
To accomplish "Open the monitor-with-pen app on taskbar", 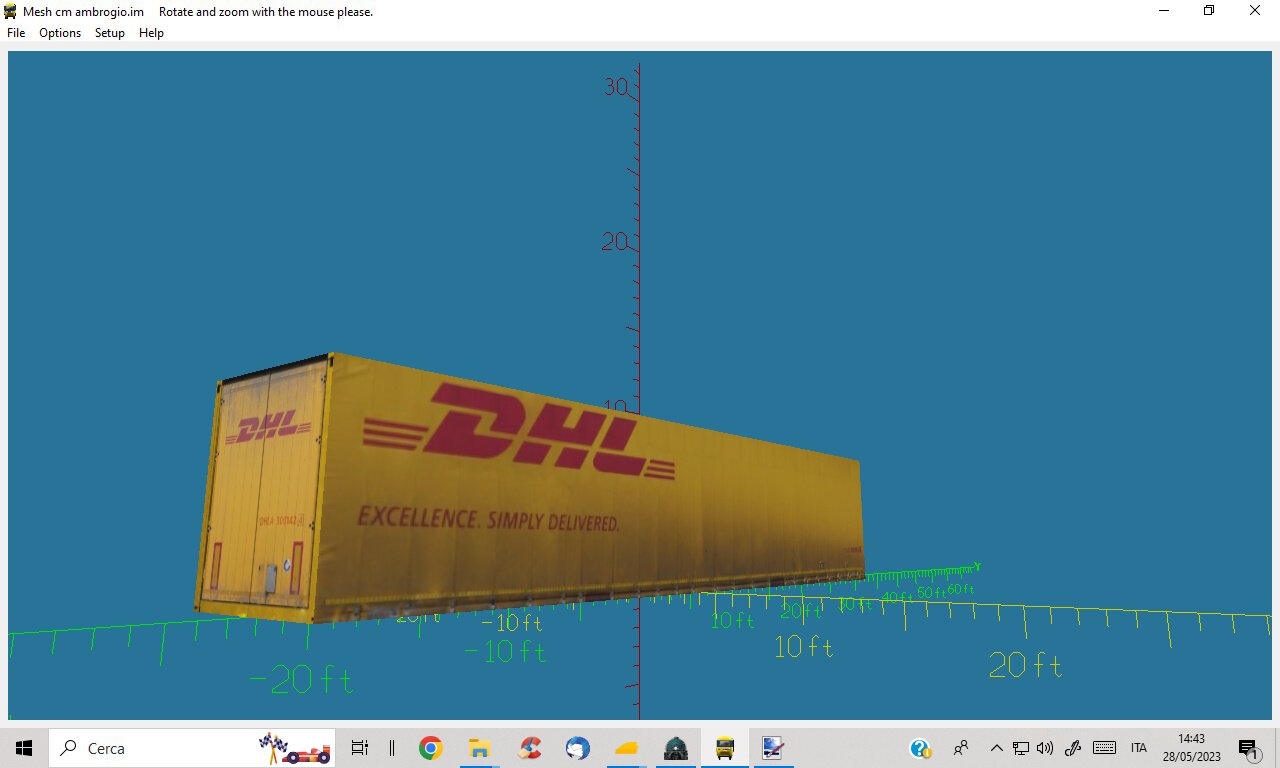I will click(773, 748).
